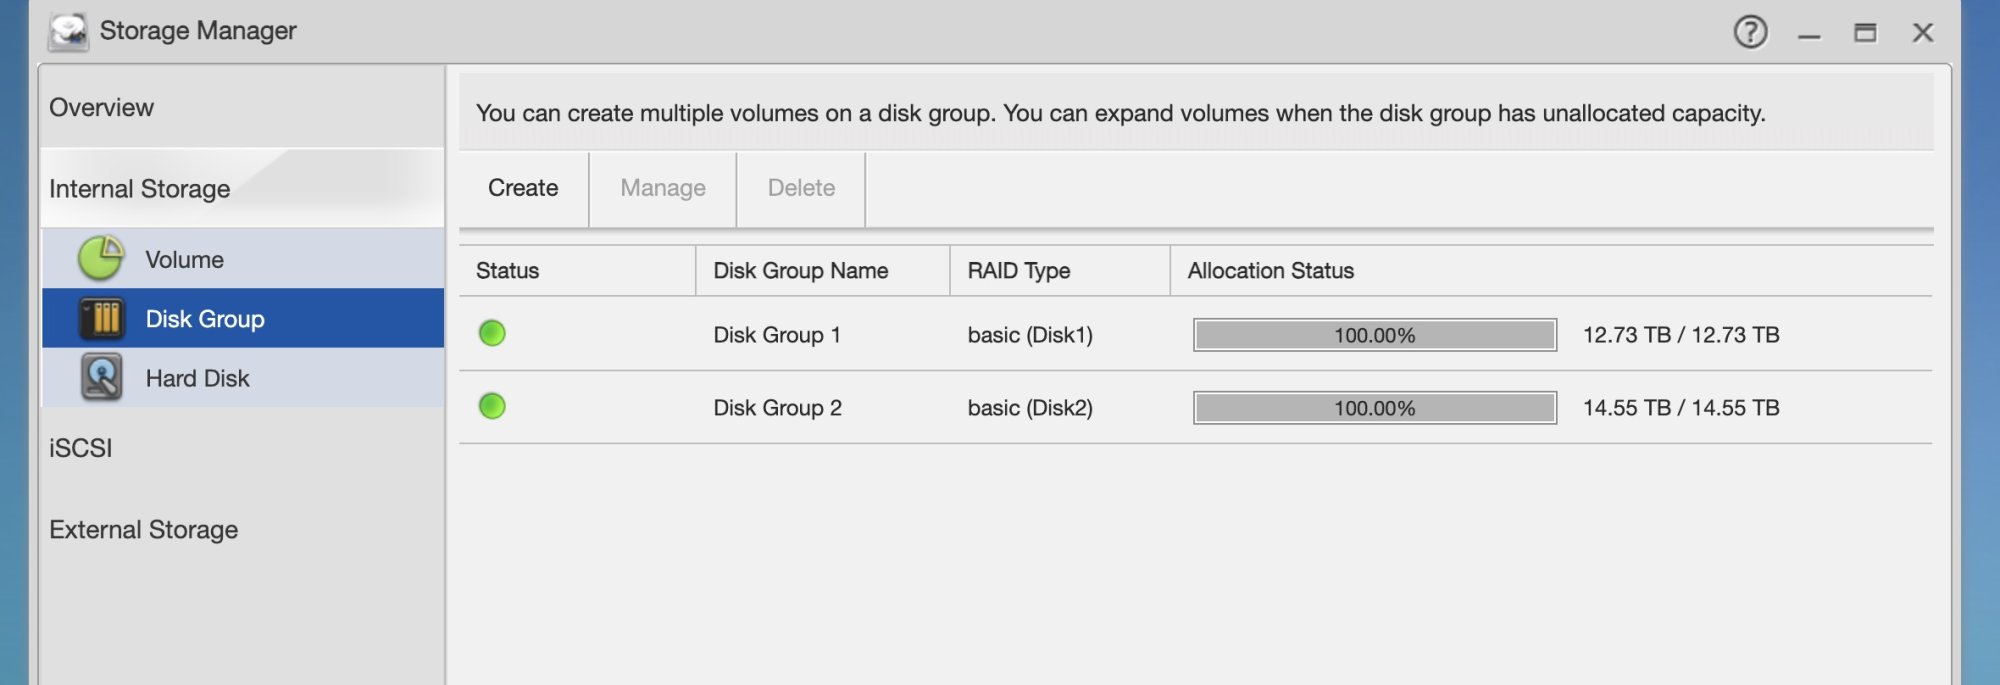This screenshot has width=2000, height=685.
Task: Click Disk Group 1 allocation progress bar
Action: (1374, 335)
